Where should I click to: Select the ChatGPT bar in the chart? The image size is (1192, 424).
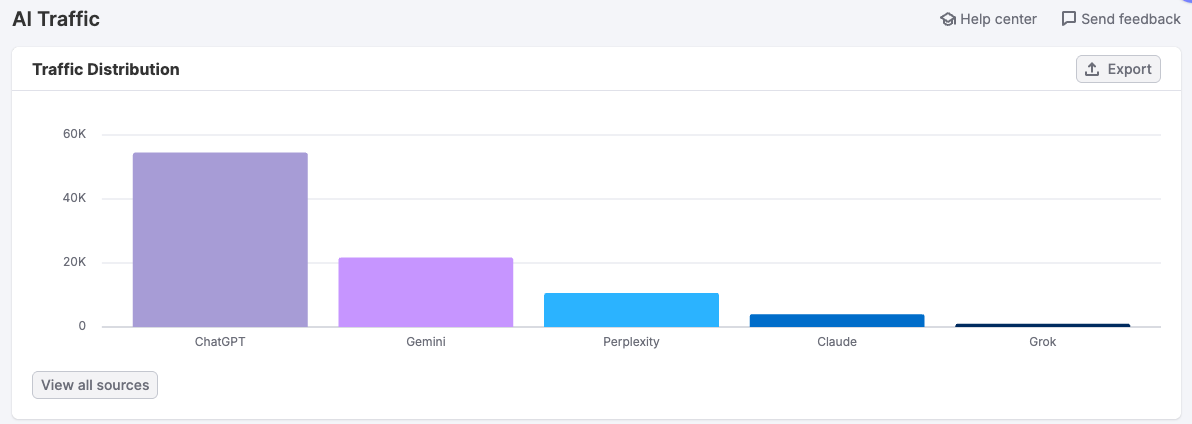tap(220, 239)
